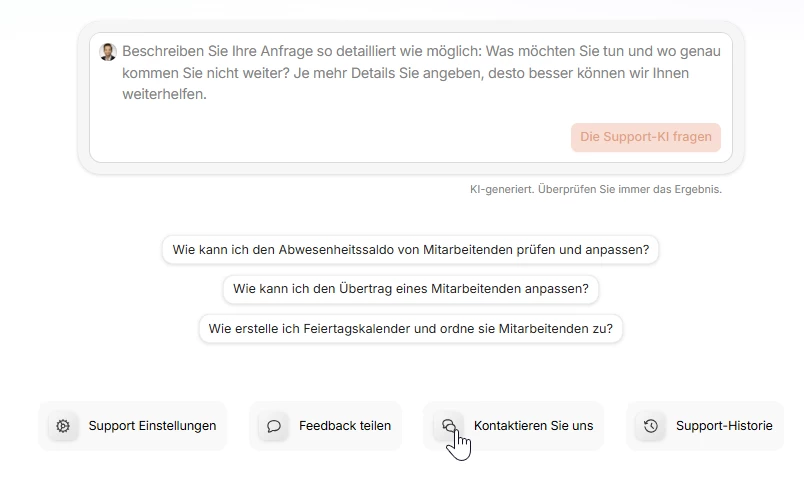Select the Übertrag eines Mitarbeitenden anpassen suggestion
The height and width of the screenshot is (478, 804).
click(x=411, y=289)
